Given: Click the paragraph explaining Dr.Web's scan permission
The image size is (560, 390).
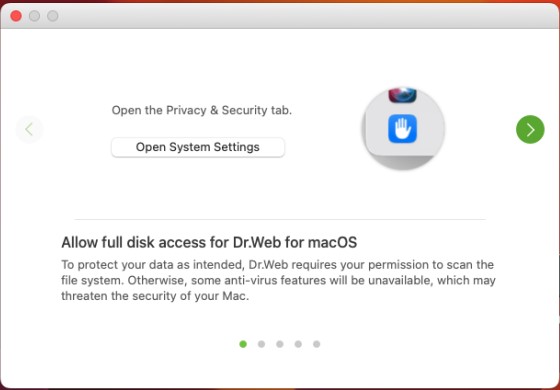Looking at the screenshot, I should coord(278,280).
